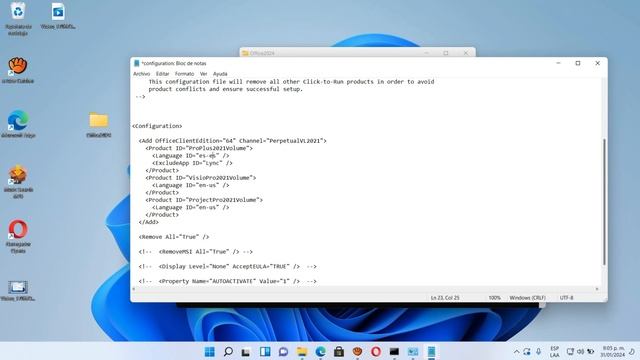This screenshot has height=360, width=640.
Task: Click the Notepad vertical scrollbar thumb
Action: (x=604, y=202)
